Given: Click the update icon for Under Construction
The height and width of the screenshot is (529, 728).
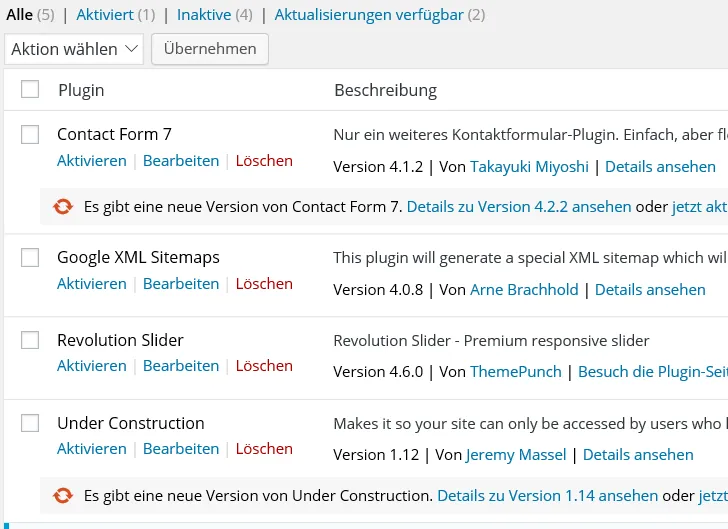Looking at the screenshot, I should pos(63,496).
